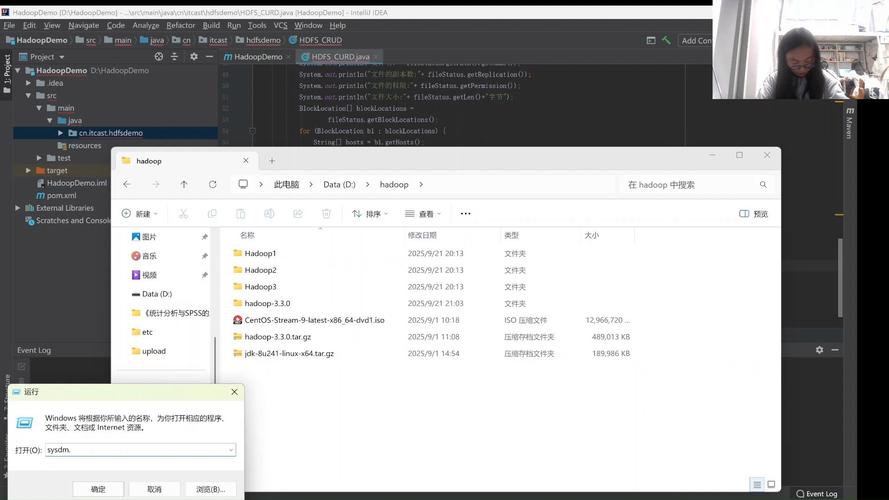Expand the target folder node

click(28, 170)
